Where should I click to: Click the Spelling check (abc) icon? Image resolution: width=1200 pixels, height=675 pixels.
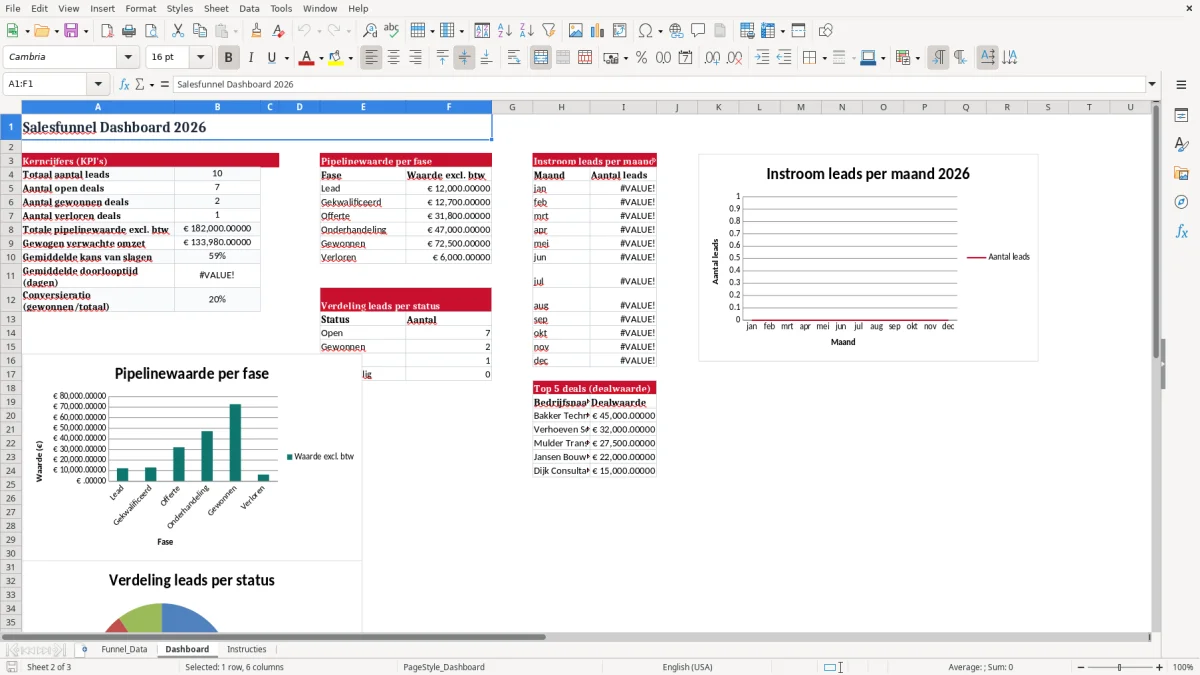point(392,31)
